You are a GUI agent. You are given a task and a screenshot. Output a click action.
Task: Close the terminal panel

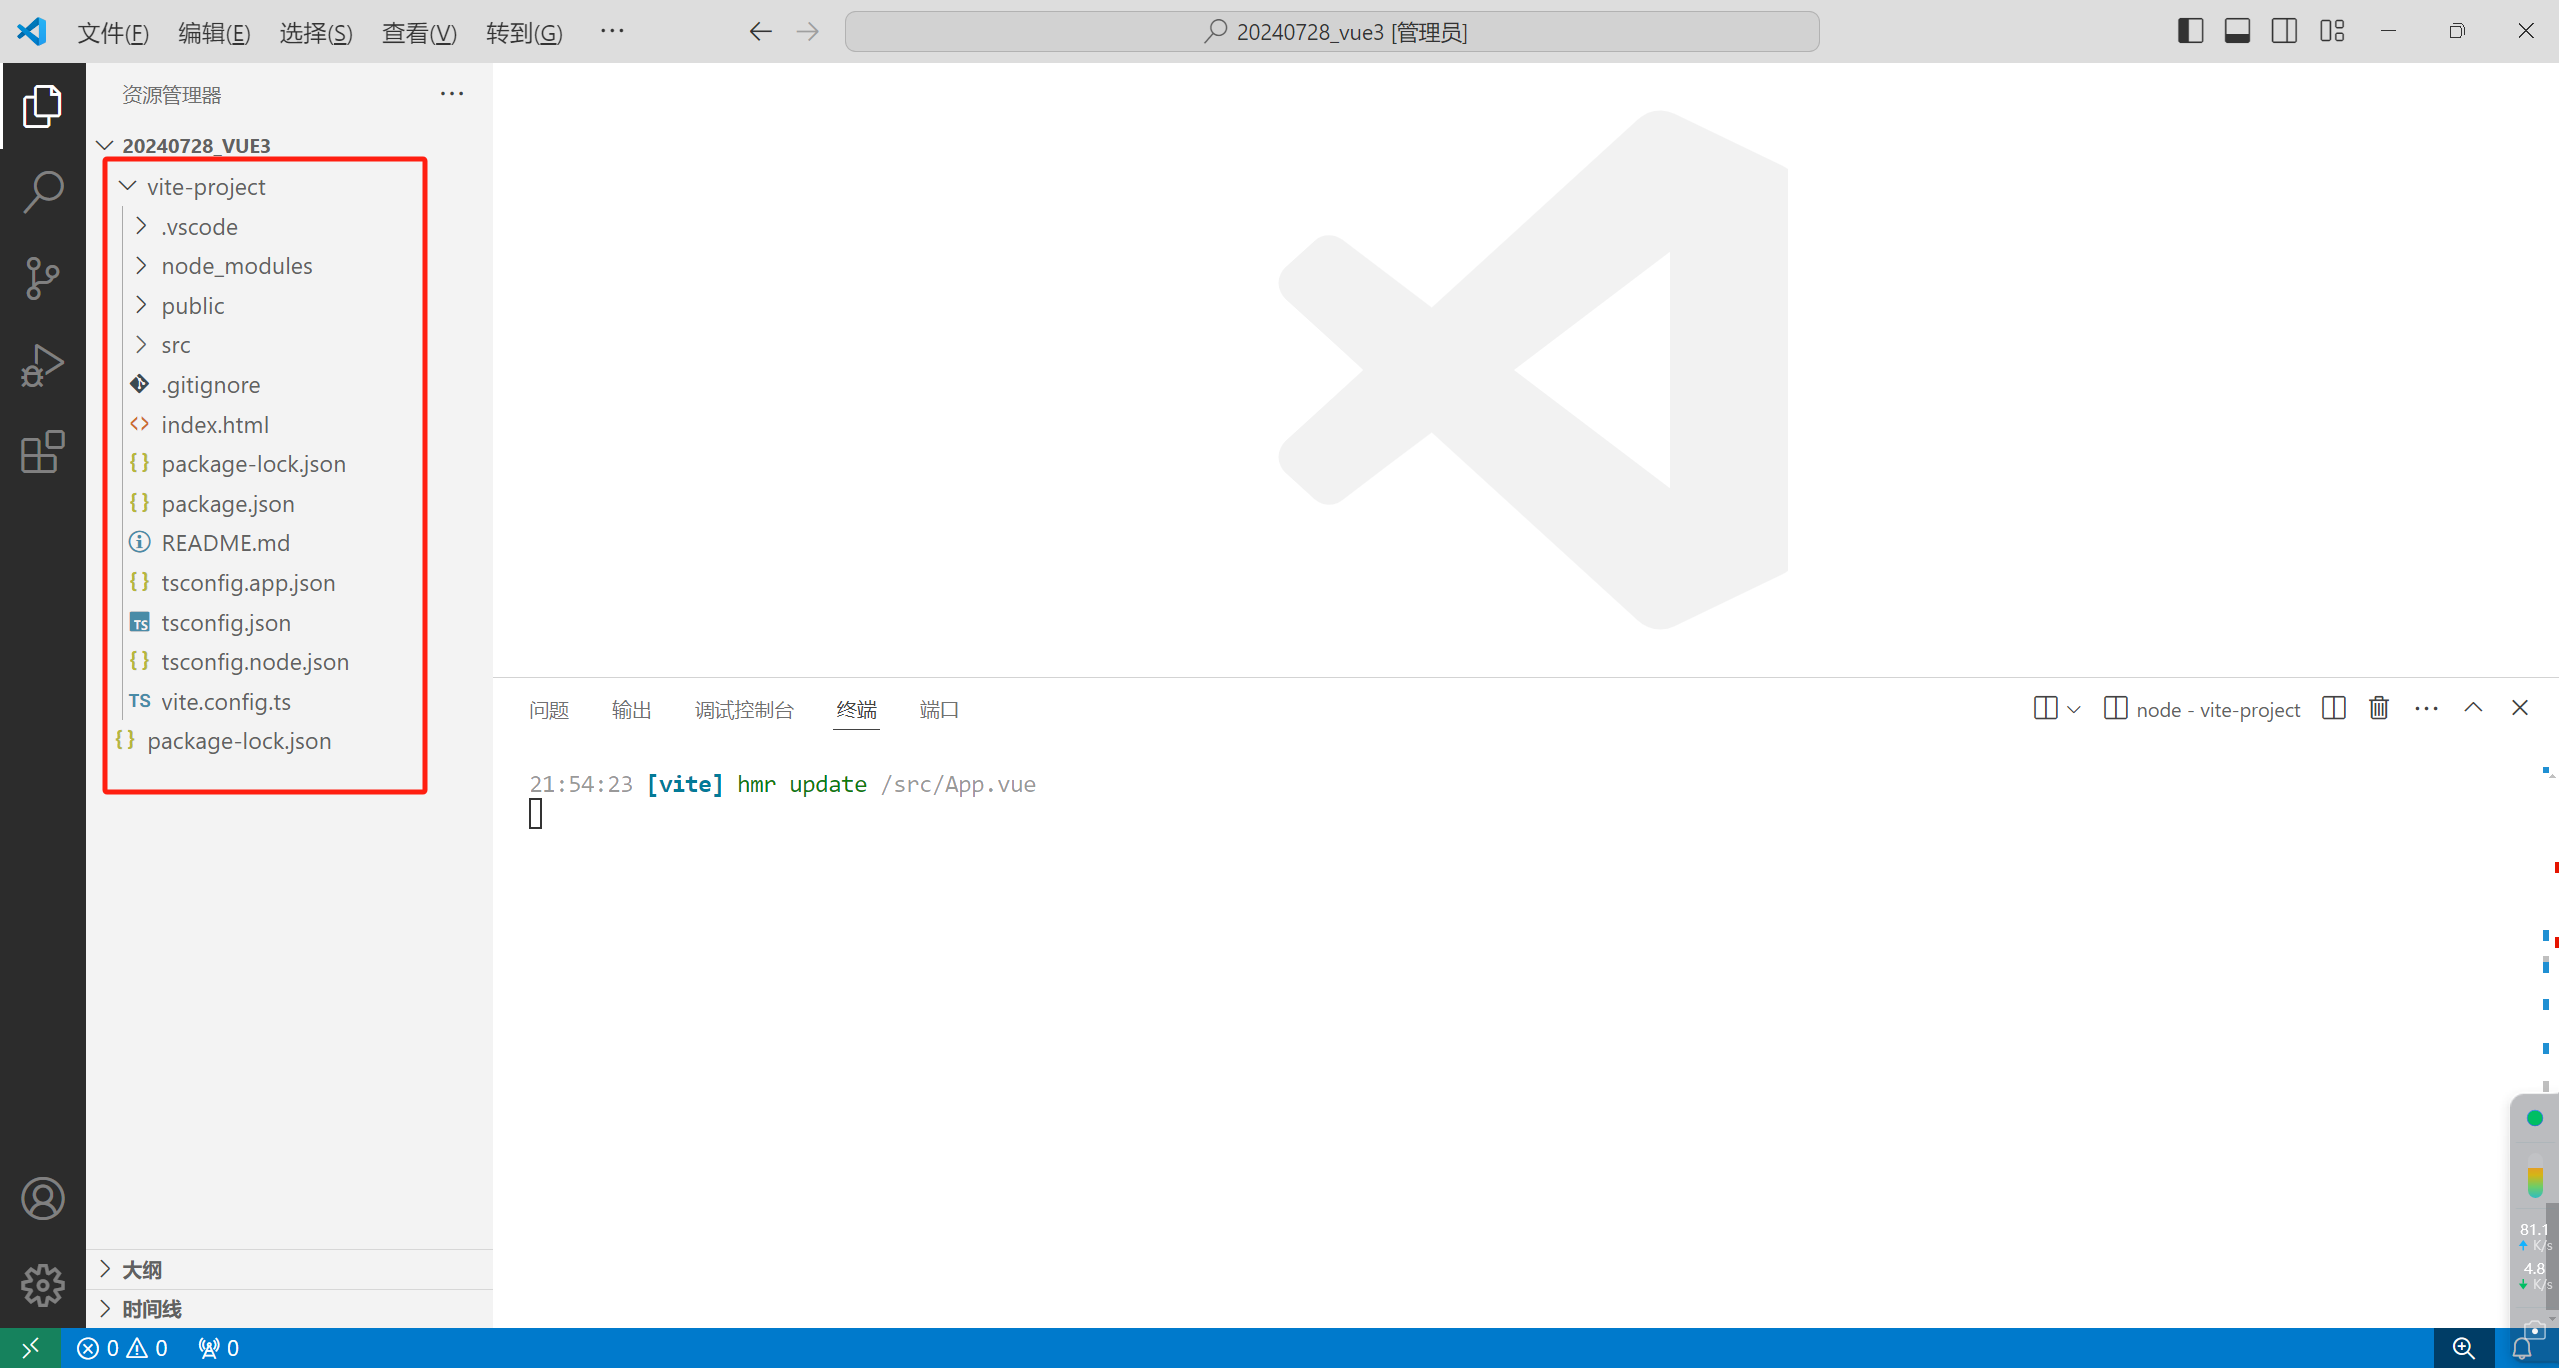coord(2520,709)
